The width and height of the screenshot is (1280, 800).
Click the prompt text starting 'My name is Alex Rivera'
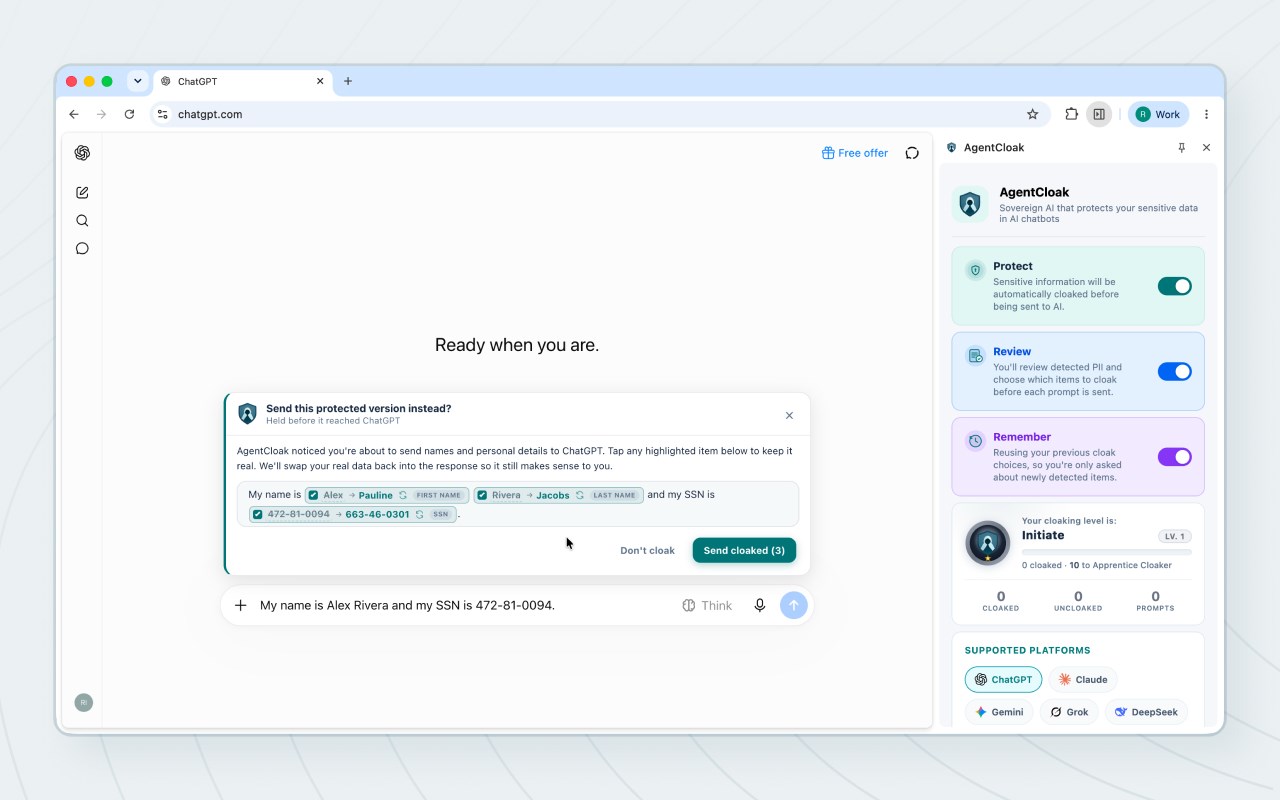[407, 605]
